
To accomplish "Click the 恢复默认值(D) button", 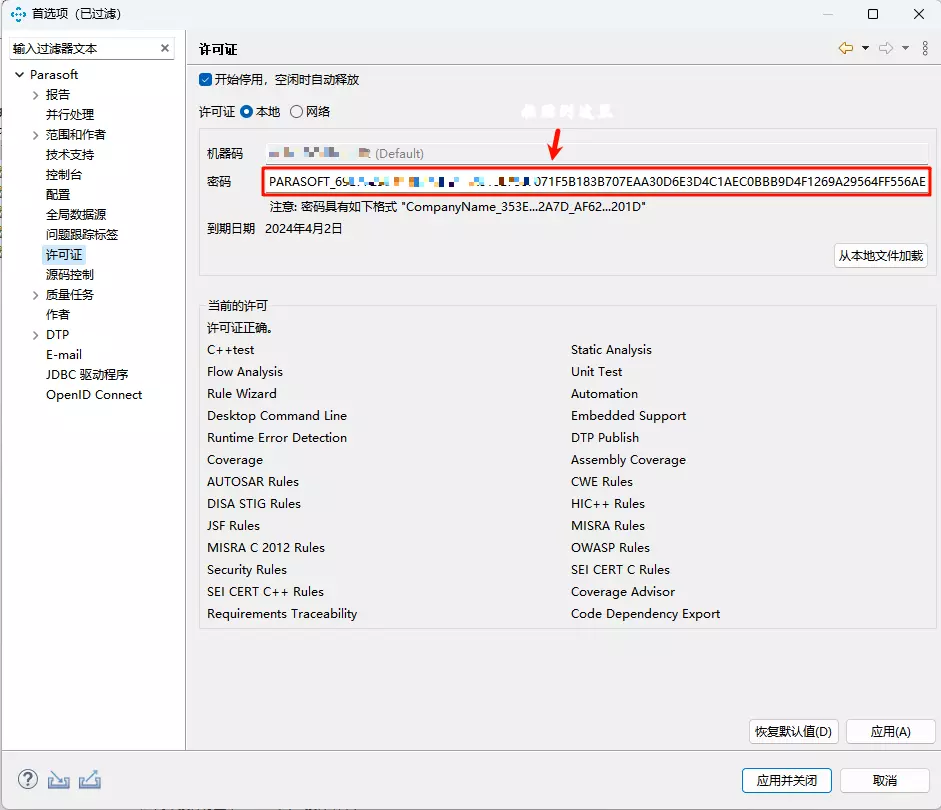I will [x=793, y=731].
